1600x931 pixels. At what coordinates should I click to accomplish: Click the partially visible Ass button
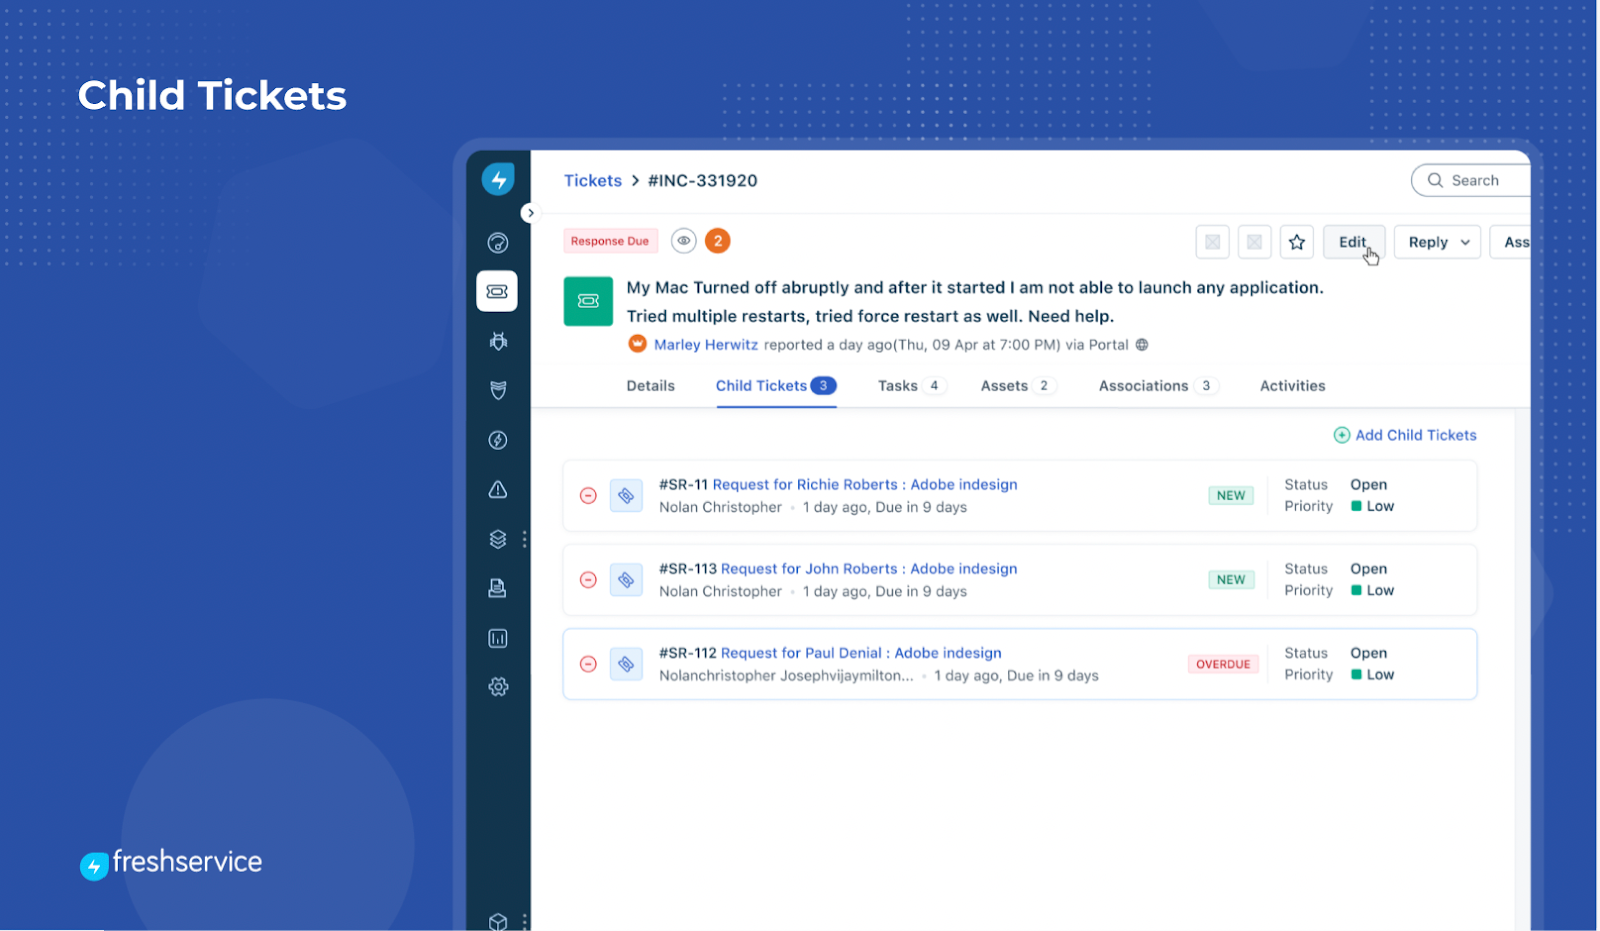pos(1511,242)
